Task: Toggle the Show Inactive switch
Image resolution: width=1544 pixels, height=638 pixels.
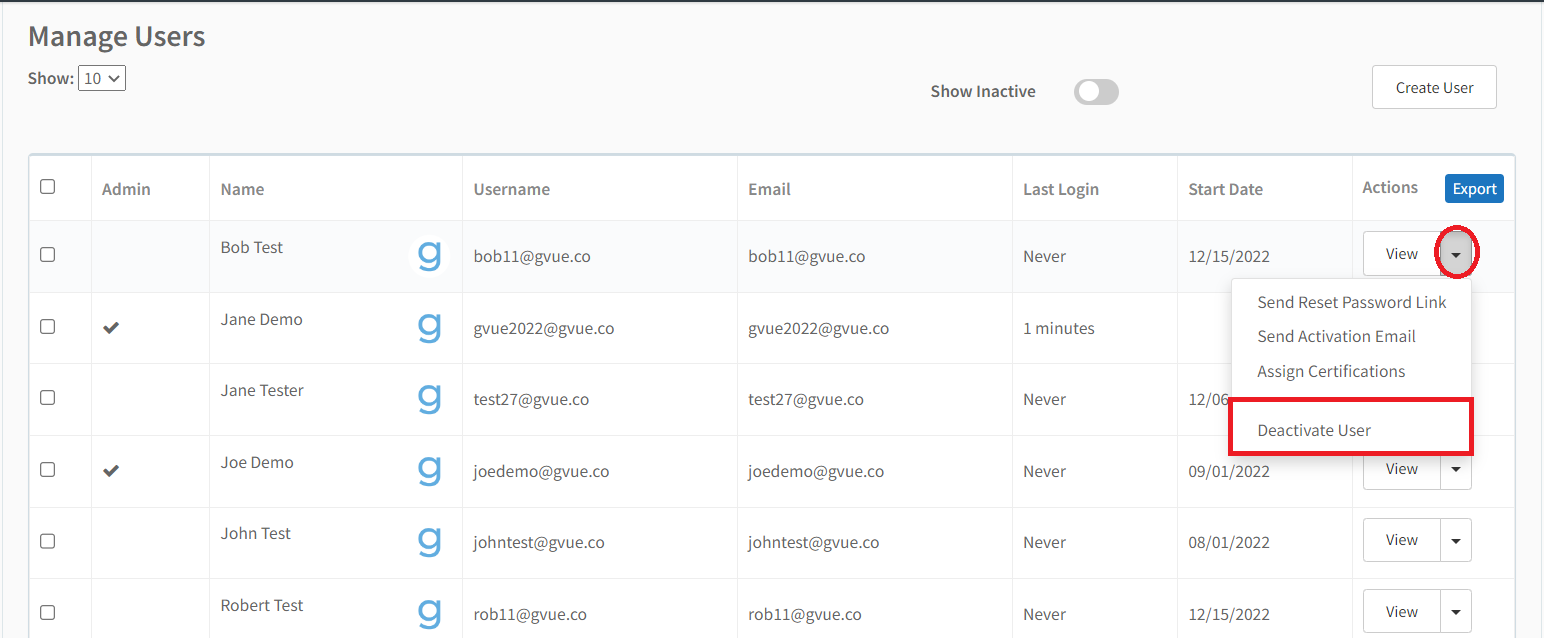Action: (x=1096, y=92)
